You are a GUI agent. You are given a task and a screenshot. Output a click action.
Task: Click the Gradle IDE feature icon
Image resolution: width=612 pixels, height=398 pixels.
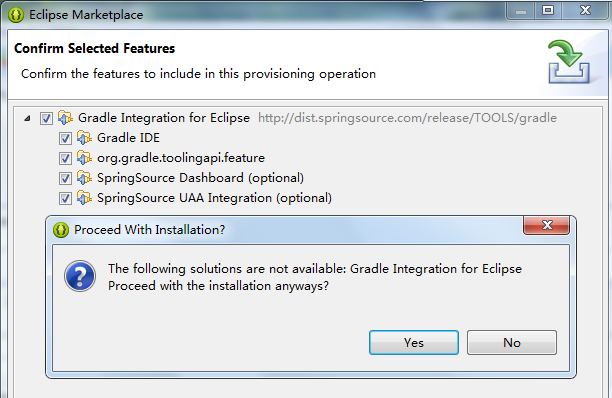(84, 138)
